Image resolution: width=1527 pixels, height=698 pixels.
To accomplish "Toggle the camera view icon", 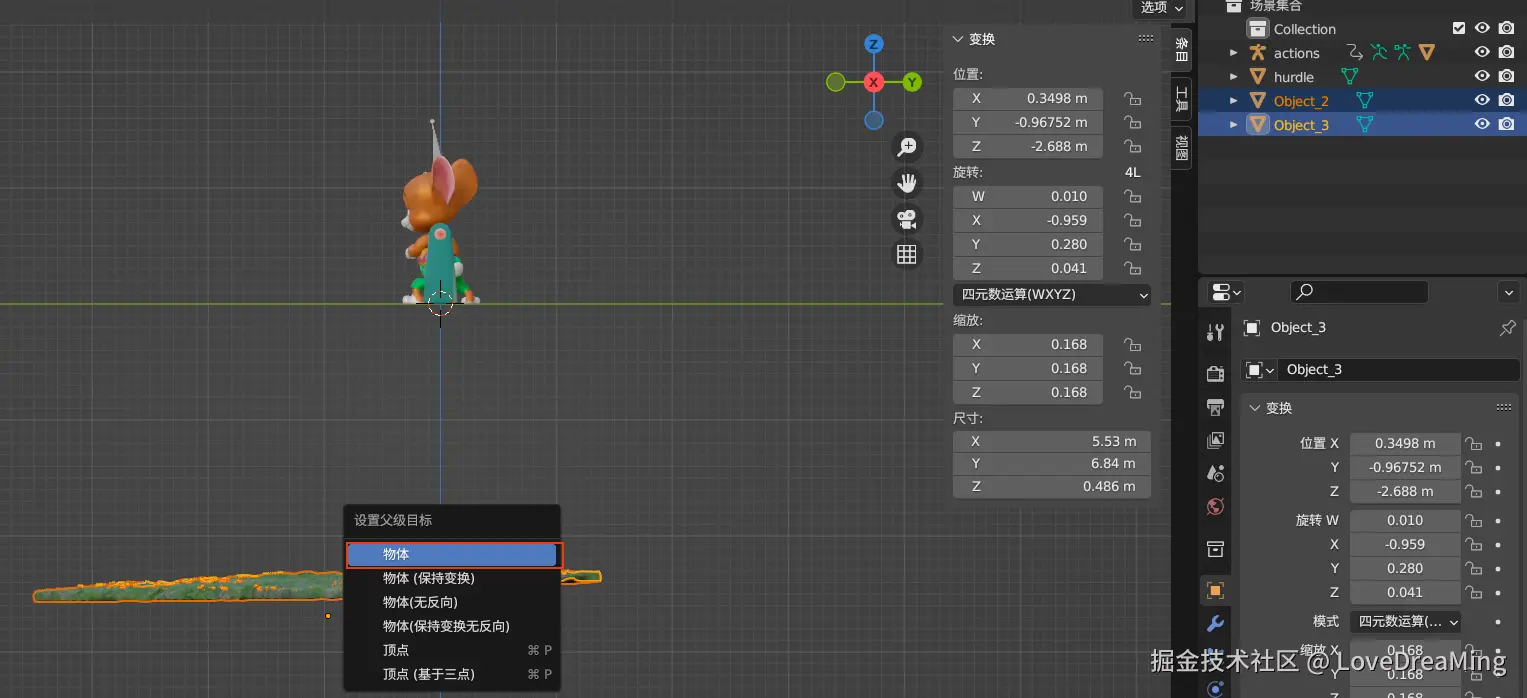I will [x=907, y=219].
